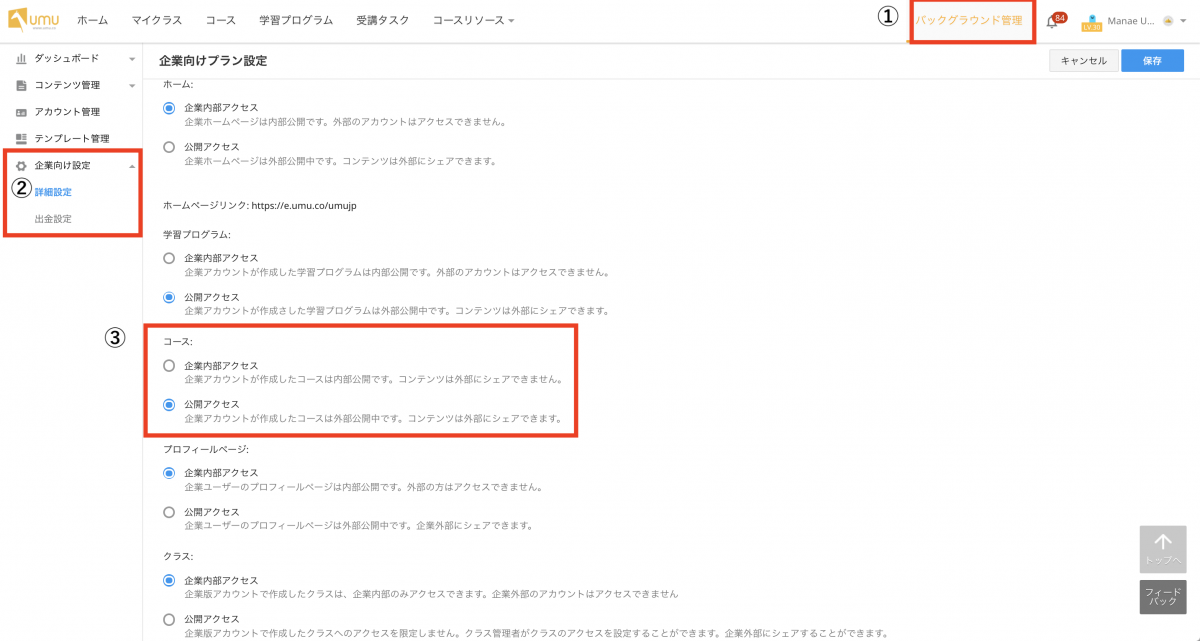The image size is (1200, 641).
Task: Click the 学習プログラム: section label
Action: (x=197, y=235)
